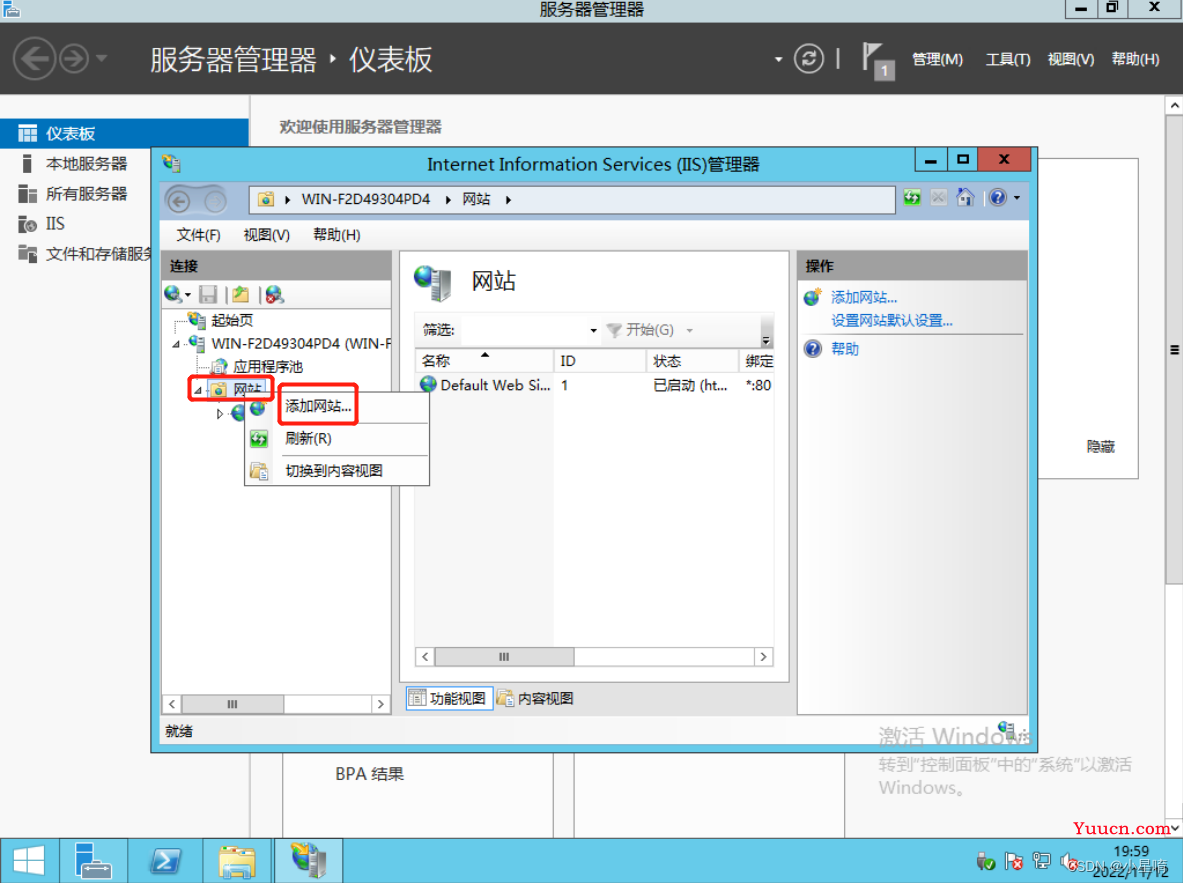Screen dimensions: 1183x883
Task: Click the Server Manager forward arrow
Action: pos(73,59)
